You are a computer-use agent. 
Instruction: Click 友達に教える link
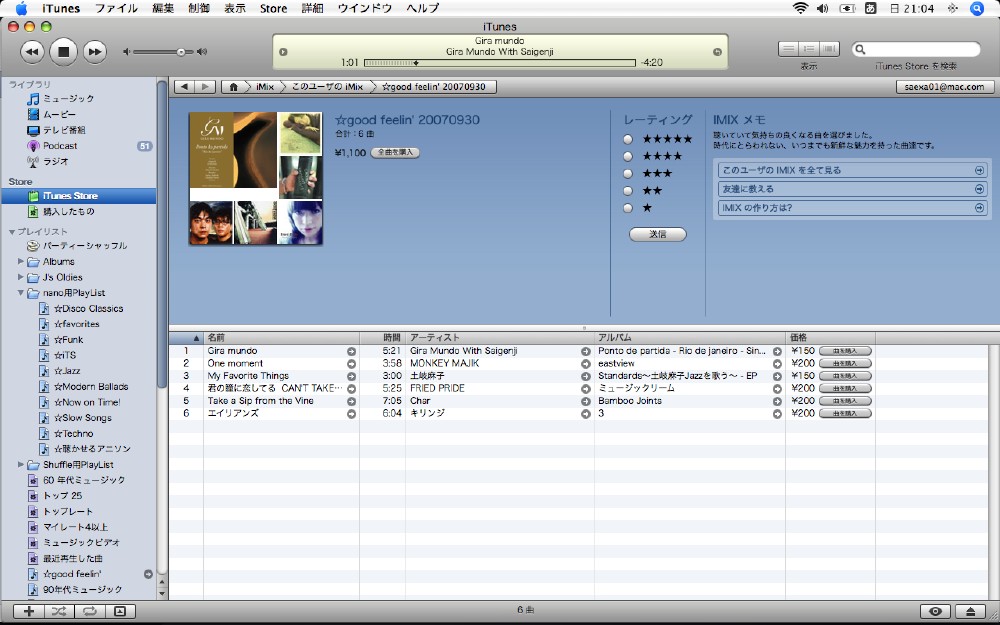852,189
